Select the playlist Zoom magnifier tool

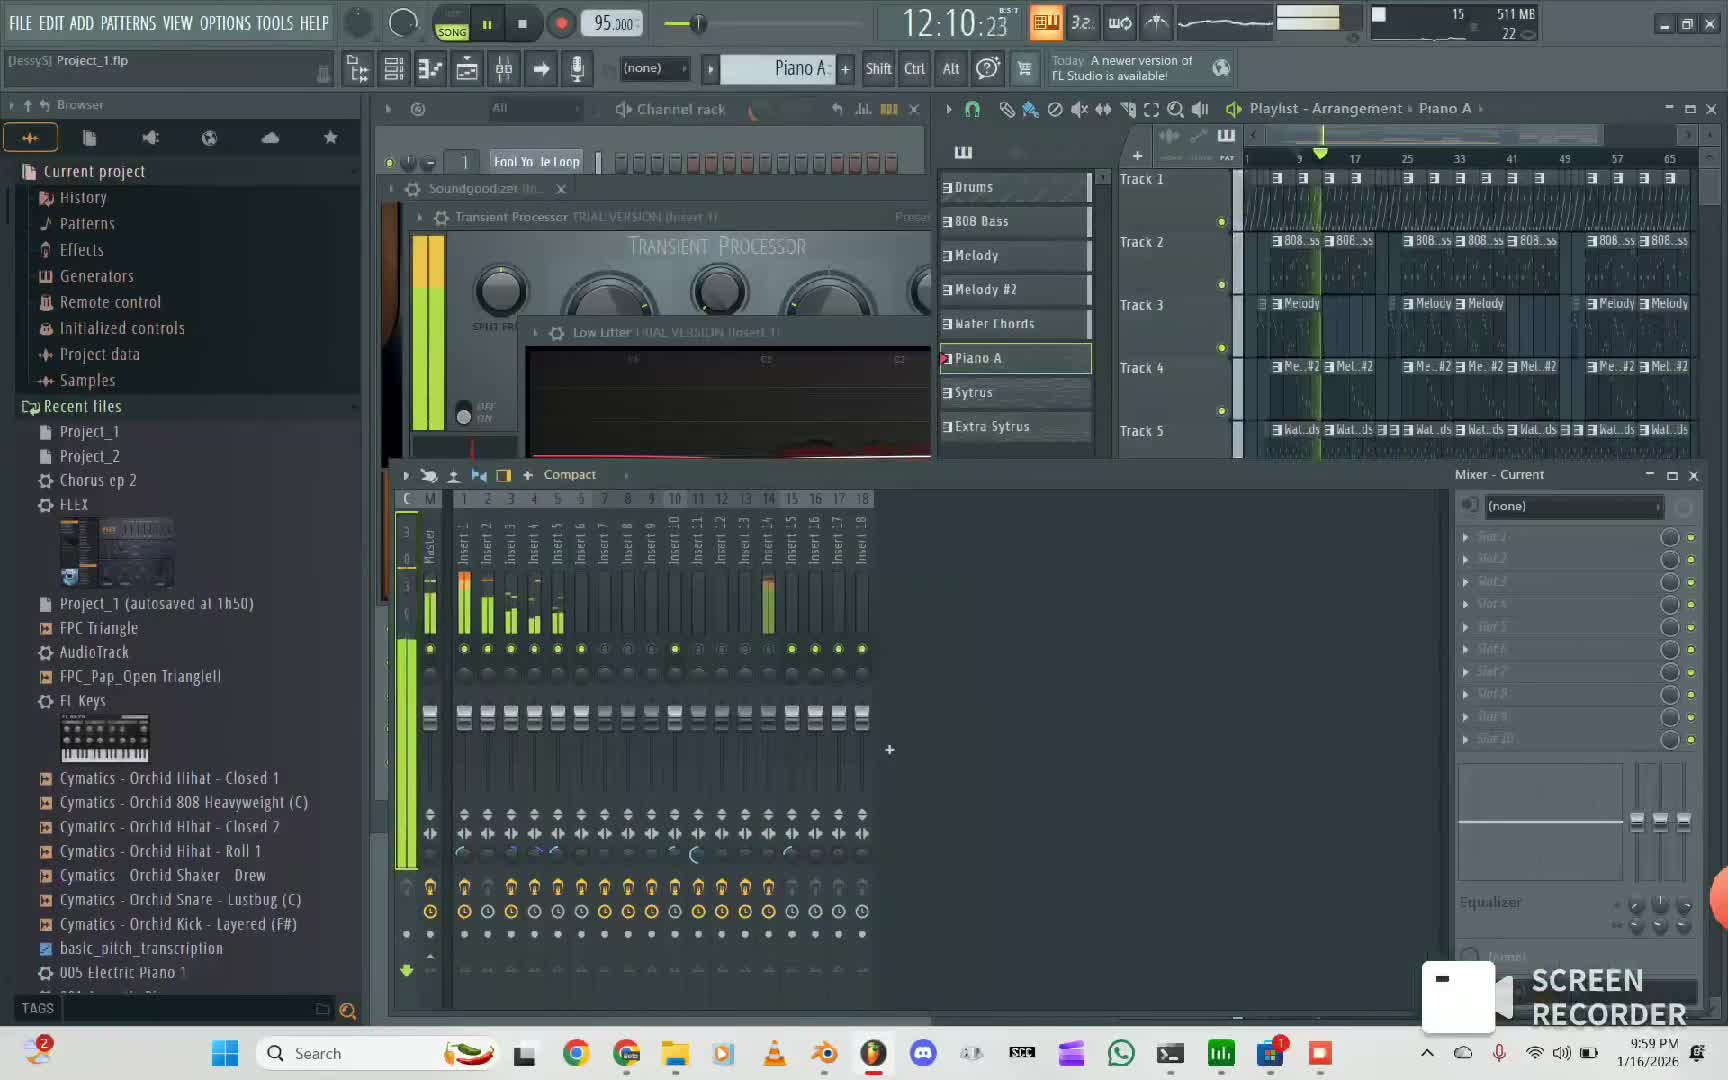point(1176,109)
